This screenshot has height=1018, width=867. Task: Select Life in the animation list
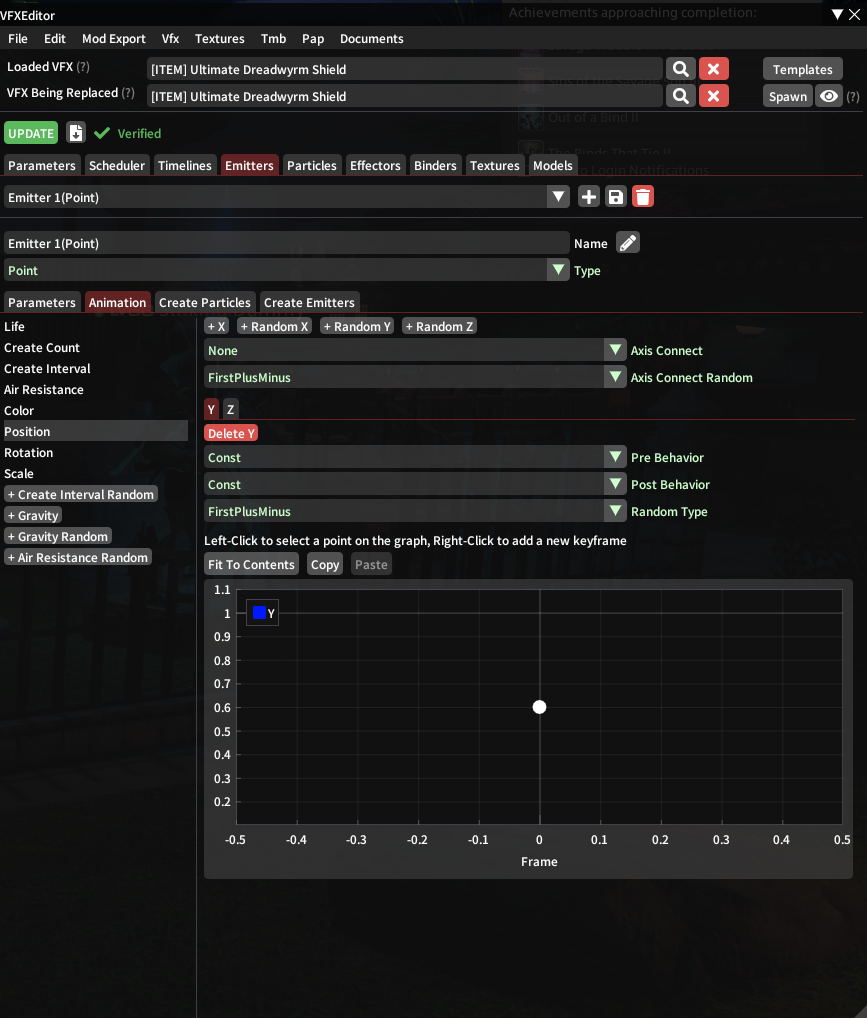point(95,326)
